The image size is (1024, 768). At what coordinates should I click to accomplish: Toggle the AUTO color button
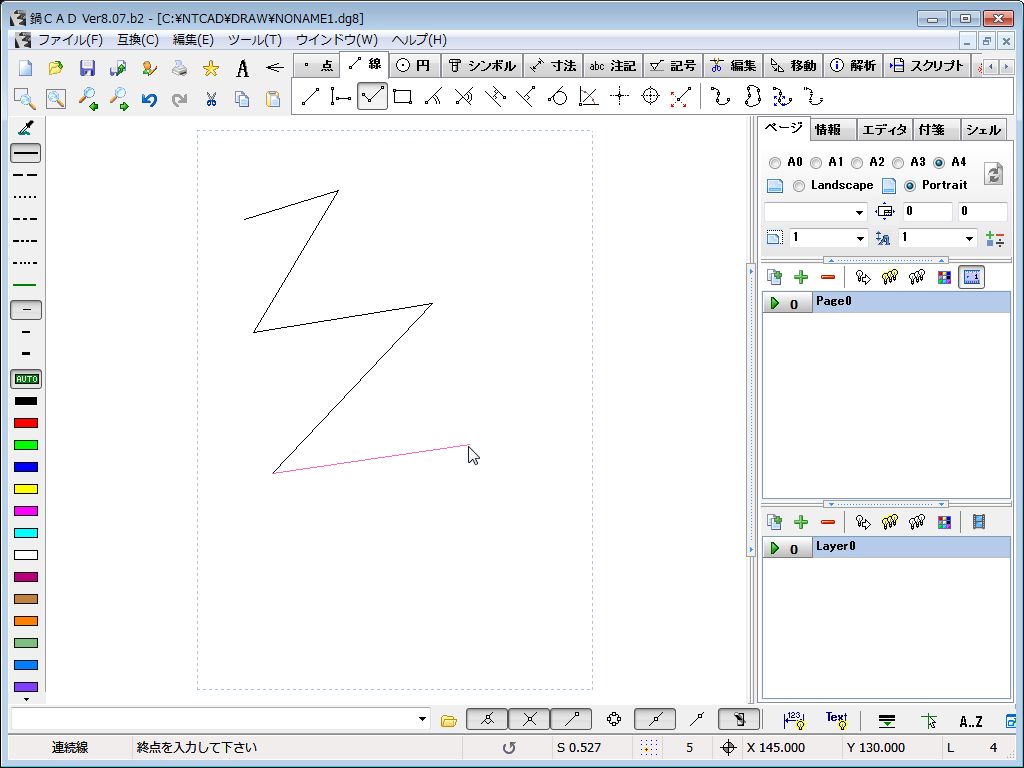point(26,379)
